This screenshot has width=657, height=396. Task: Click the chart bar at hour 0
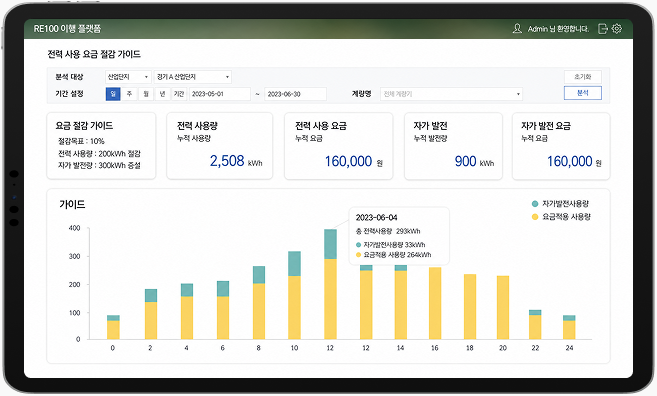click(113, 327)
